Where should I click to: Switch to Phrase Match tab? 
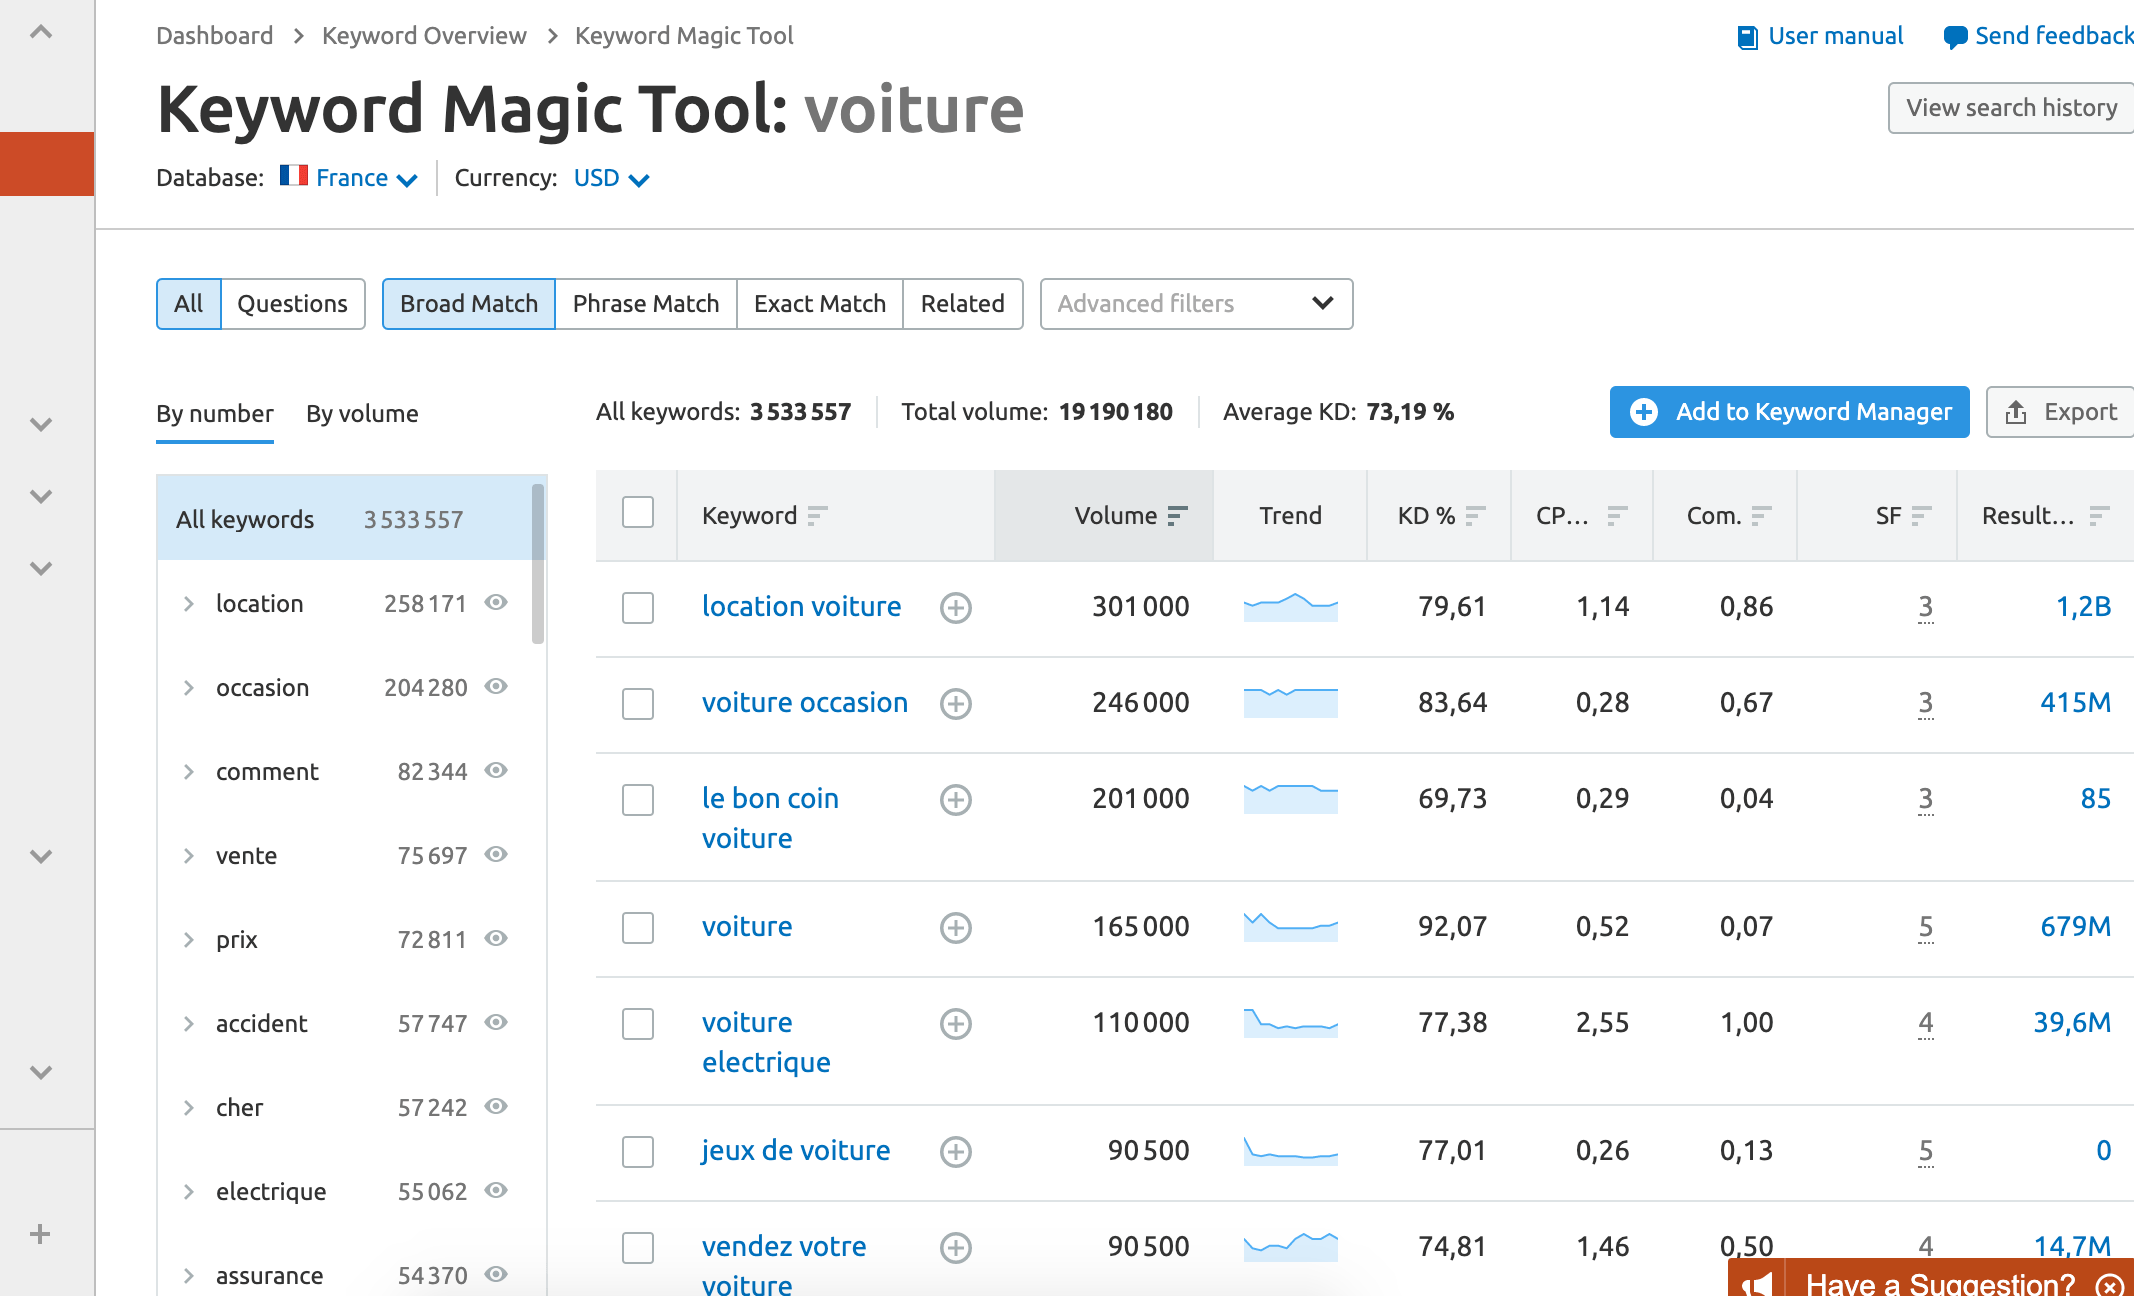[645, 304]
